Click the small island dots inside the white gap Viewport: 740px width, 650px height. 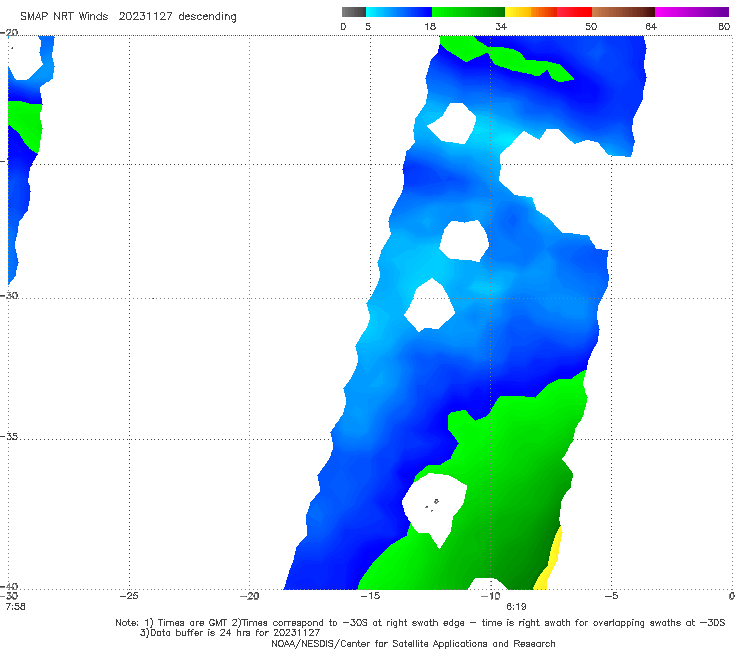pos(432,505)
